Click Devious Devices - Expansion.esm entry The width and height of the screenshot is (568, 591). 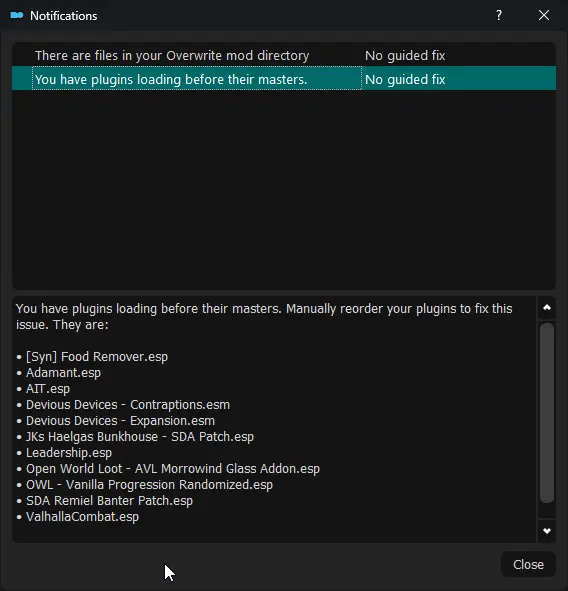120,421
